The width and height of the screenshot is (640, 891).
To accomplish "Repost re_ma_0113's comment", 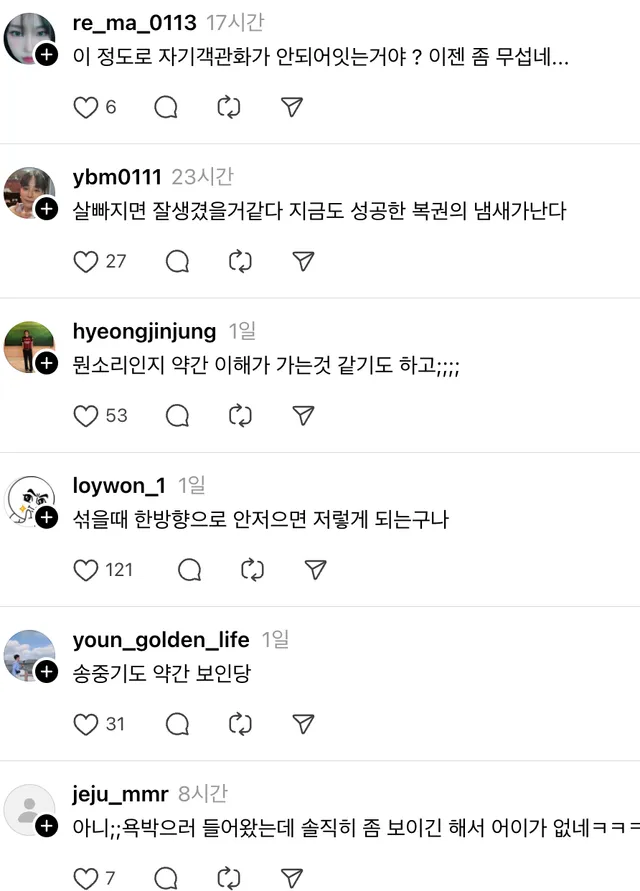I will coord(229,107).
